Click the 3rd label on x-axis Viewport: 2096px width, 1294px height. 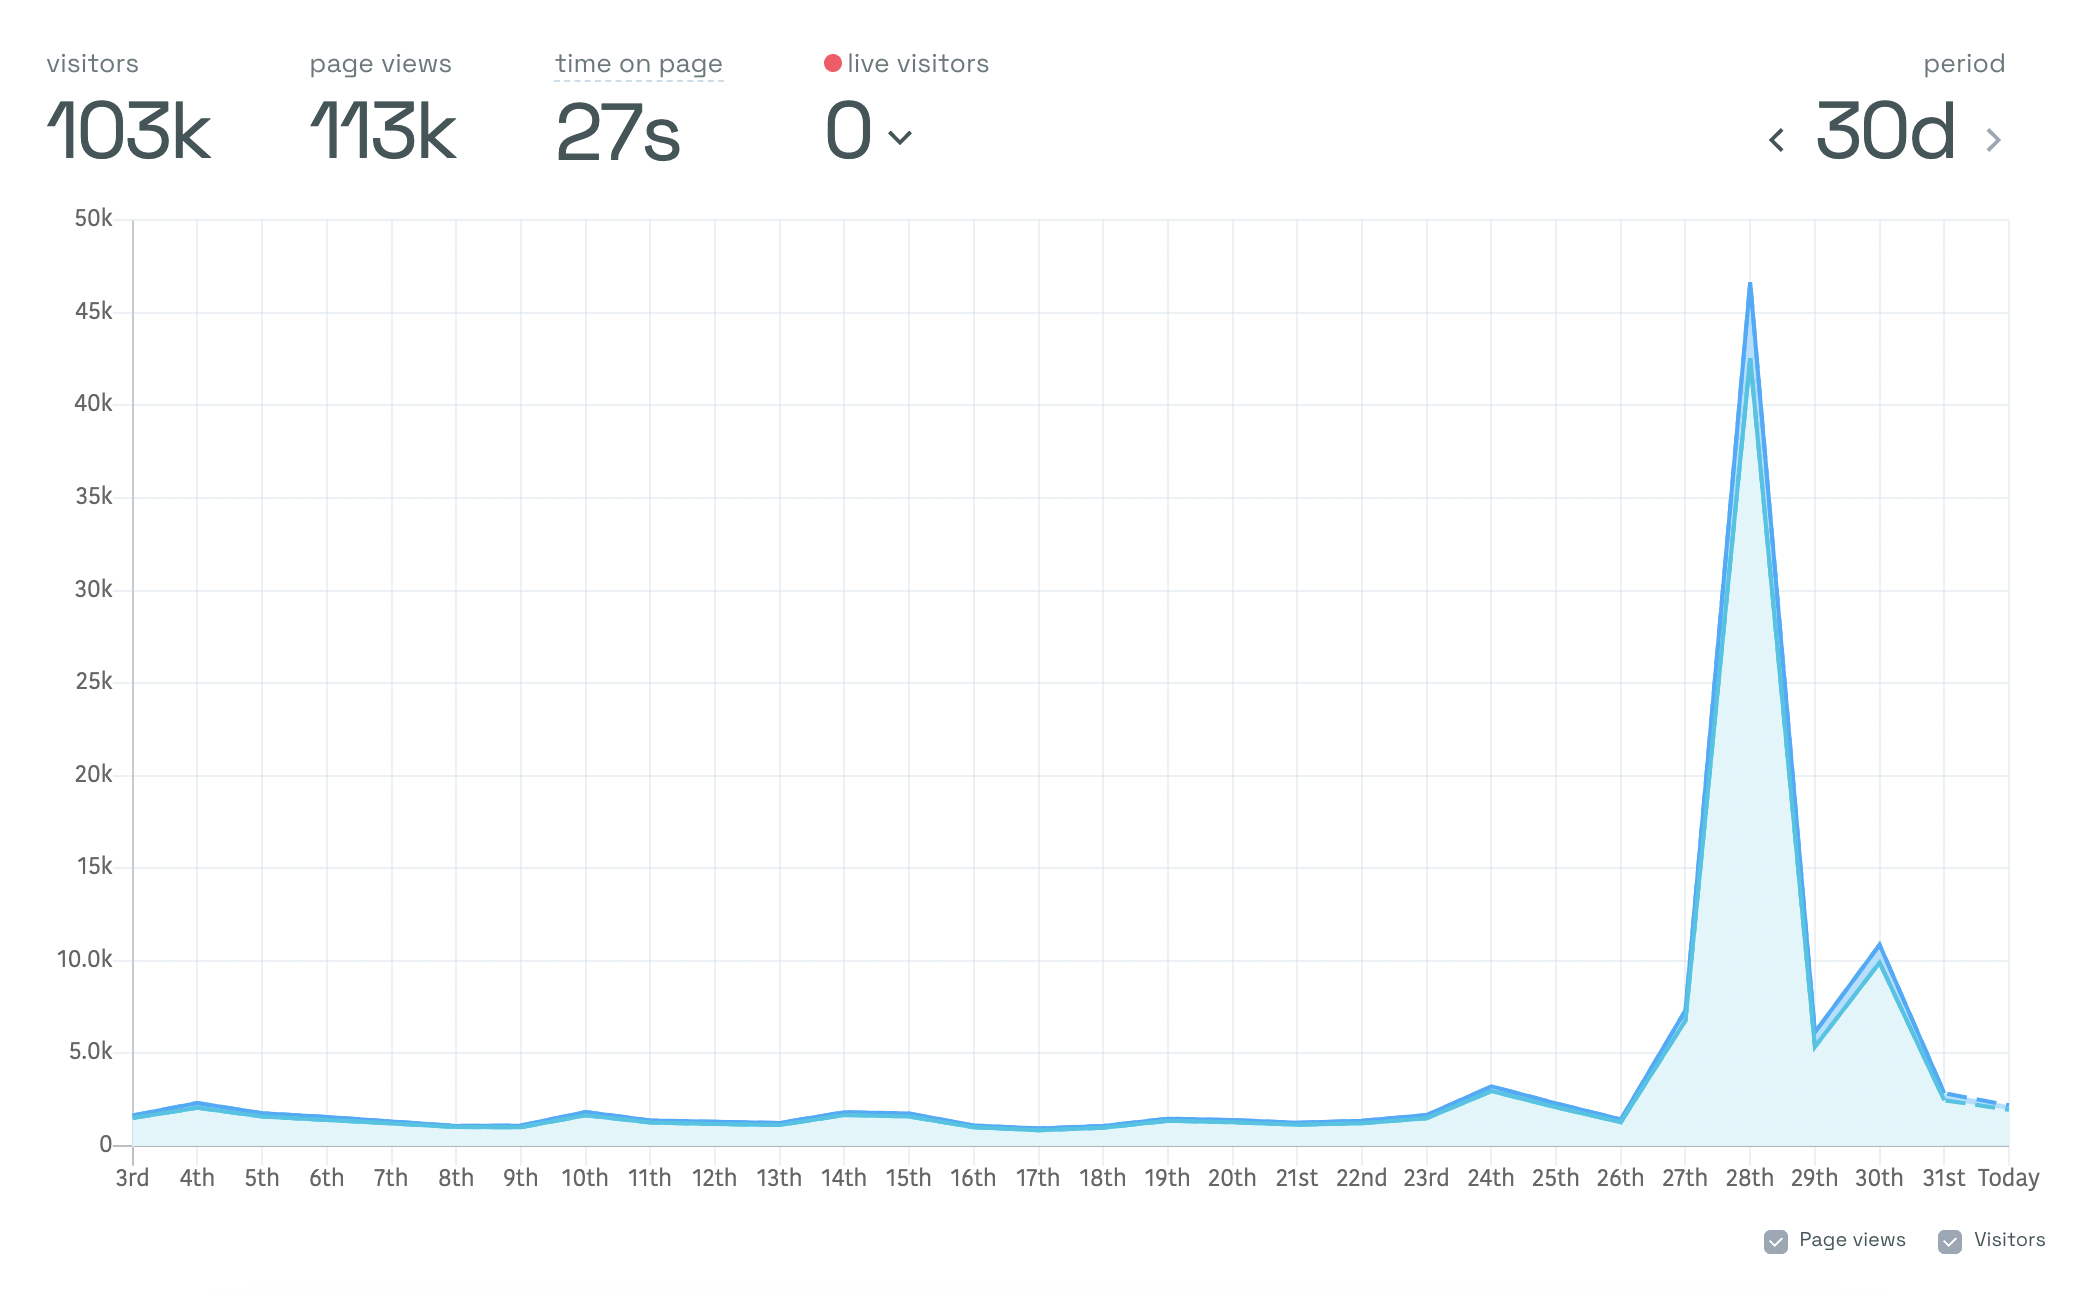(x=132, y=1178)
